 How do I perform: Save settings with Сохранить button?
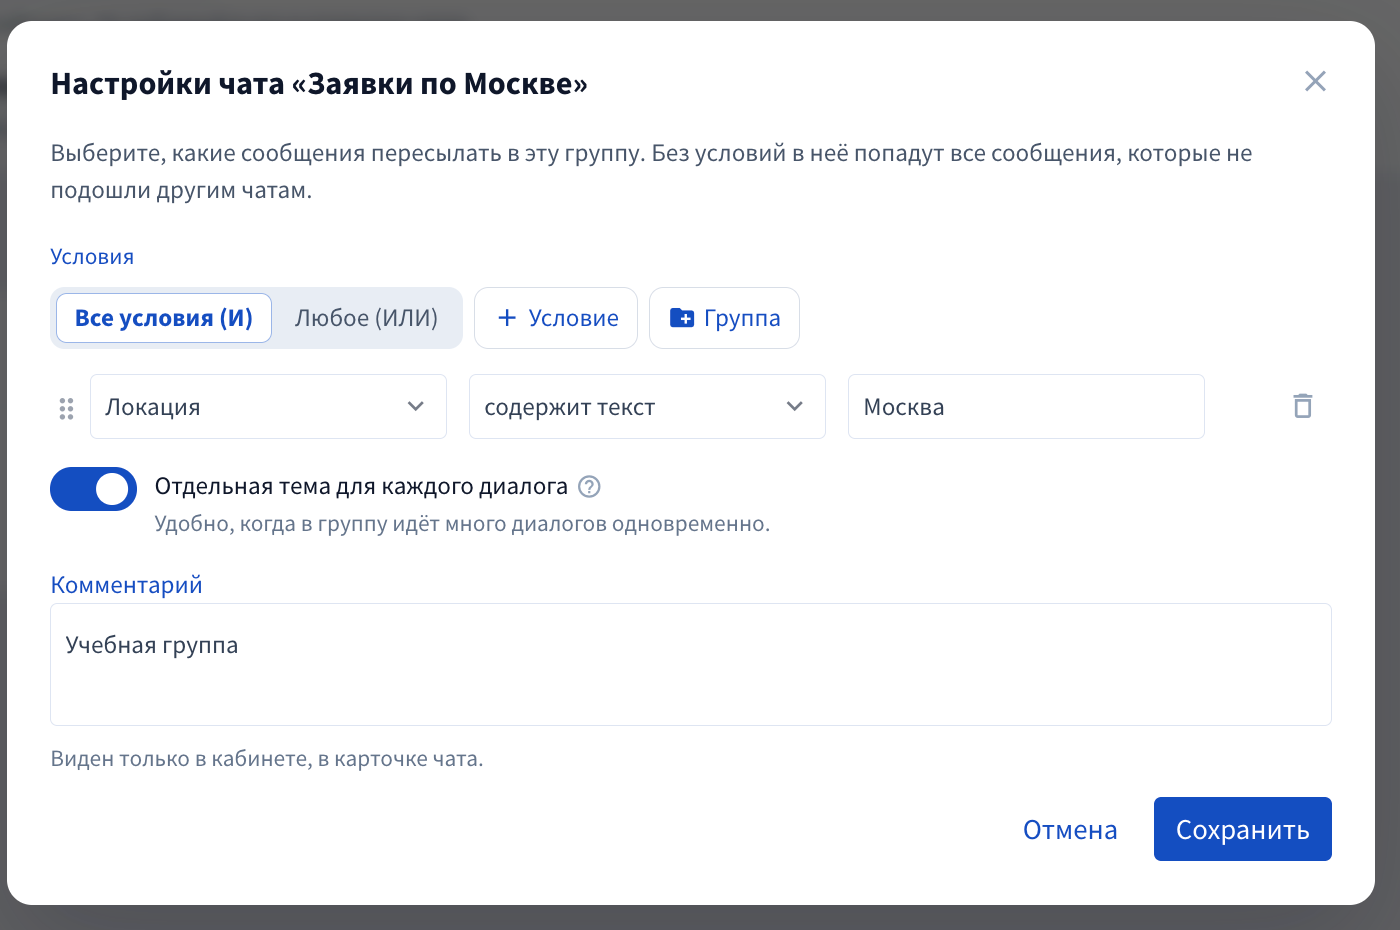(x=1243, y=829)
